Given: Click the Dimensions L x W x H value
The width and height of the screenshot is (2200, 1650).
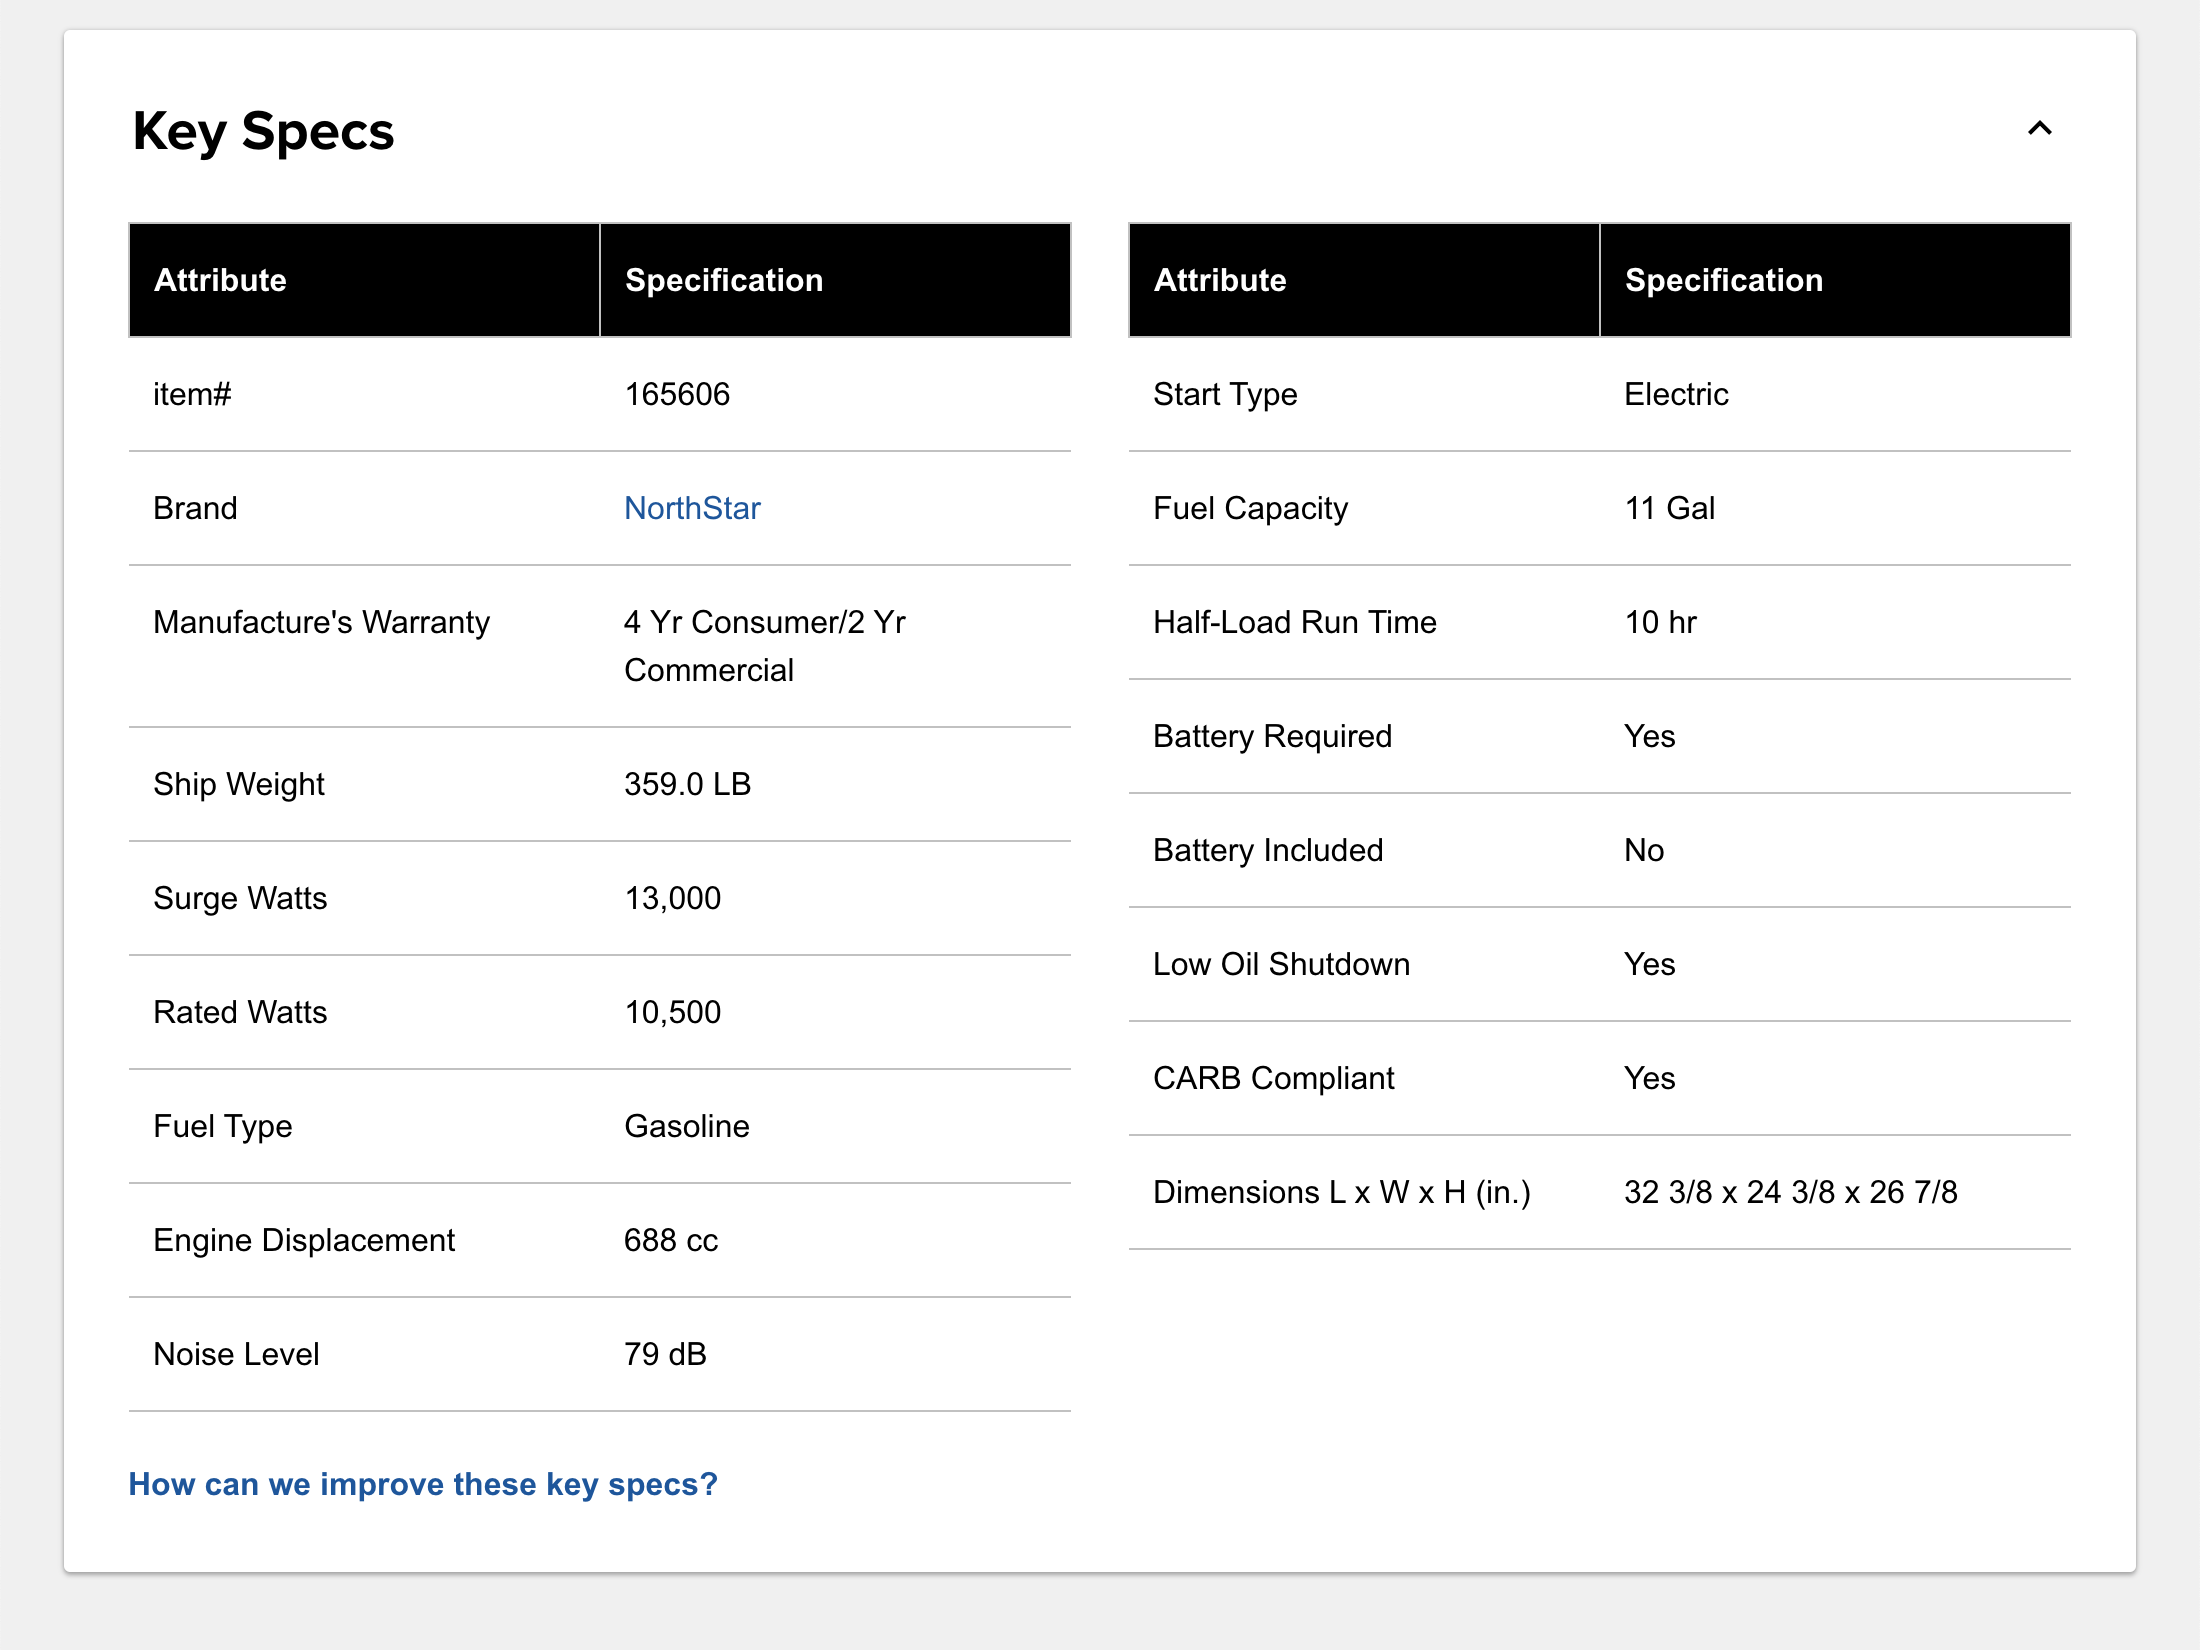Looking at the screenshot, I should (1790, 1192).
